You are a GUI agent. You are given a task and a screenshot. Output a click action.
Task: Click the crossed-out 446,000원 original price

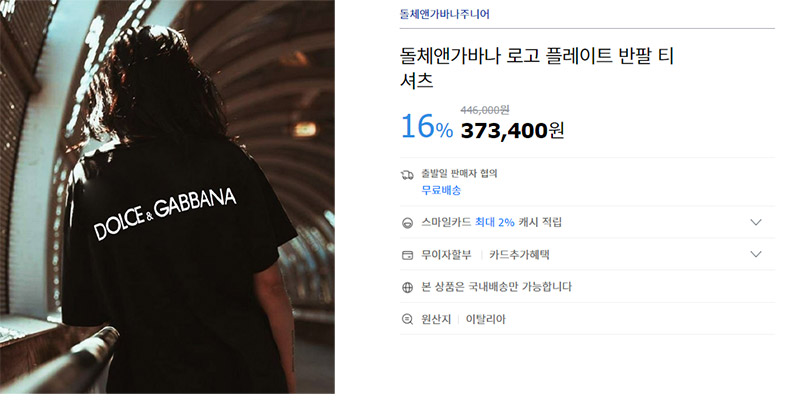click(485, 110)
